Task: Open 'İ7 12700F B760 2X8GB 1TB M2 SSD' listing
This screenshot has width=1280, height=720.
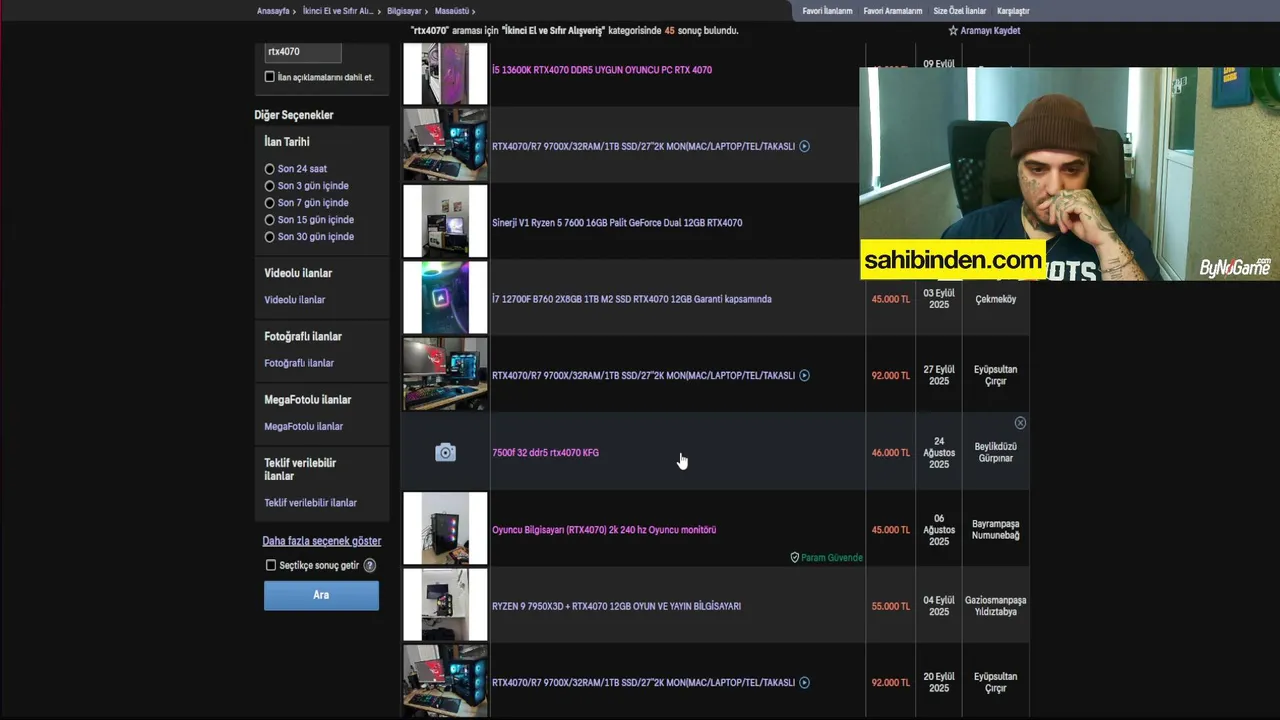Action: [x=632, y=299]
